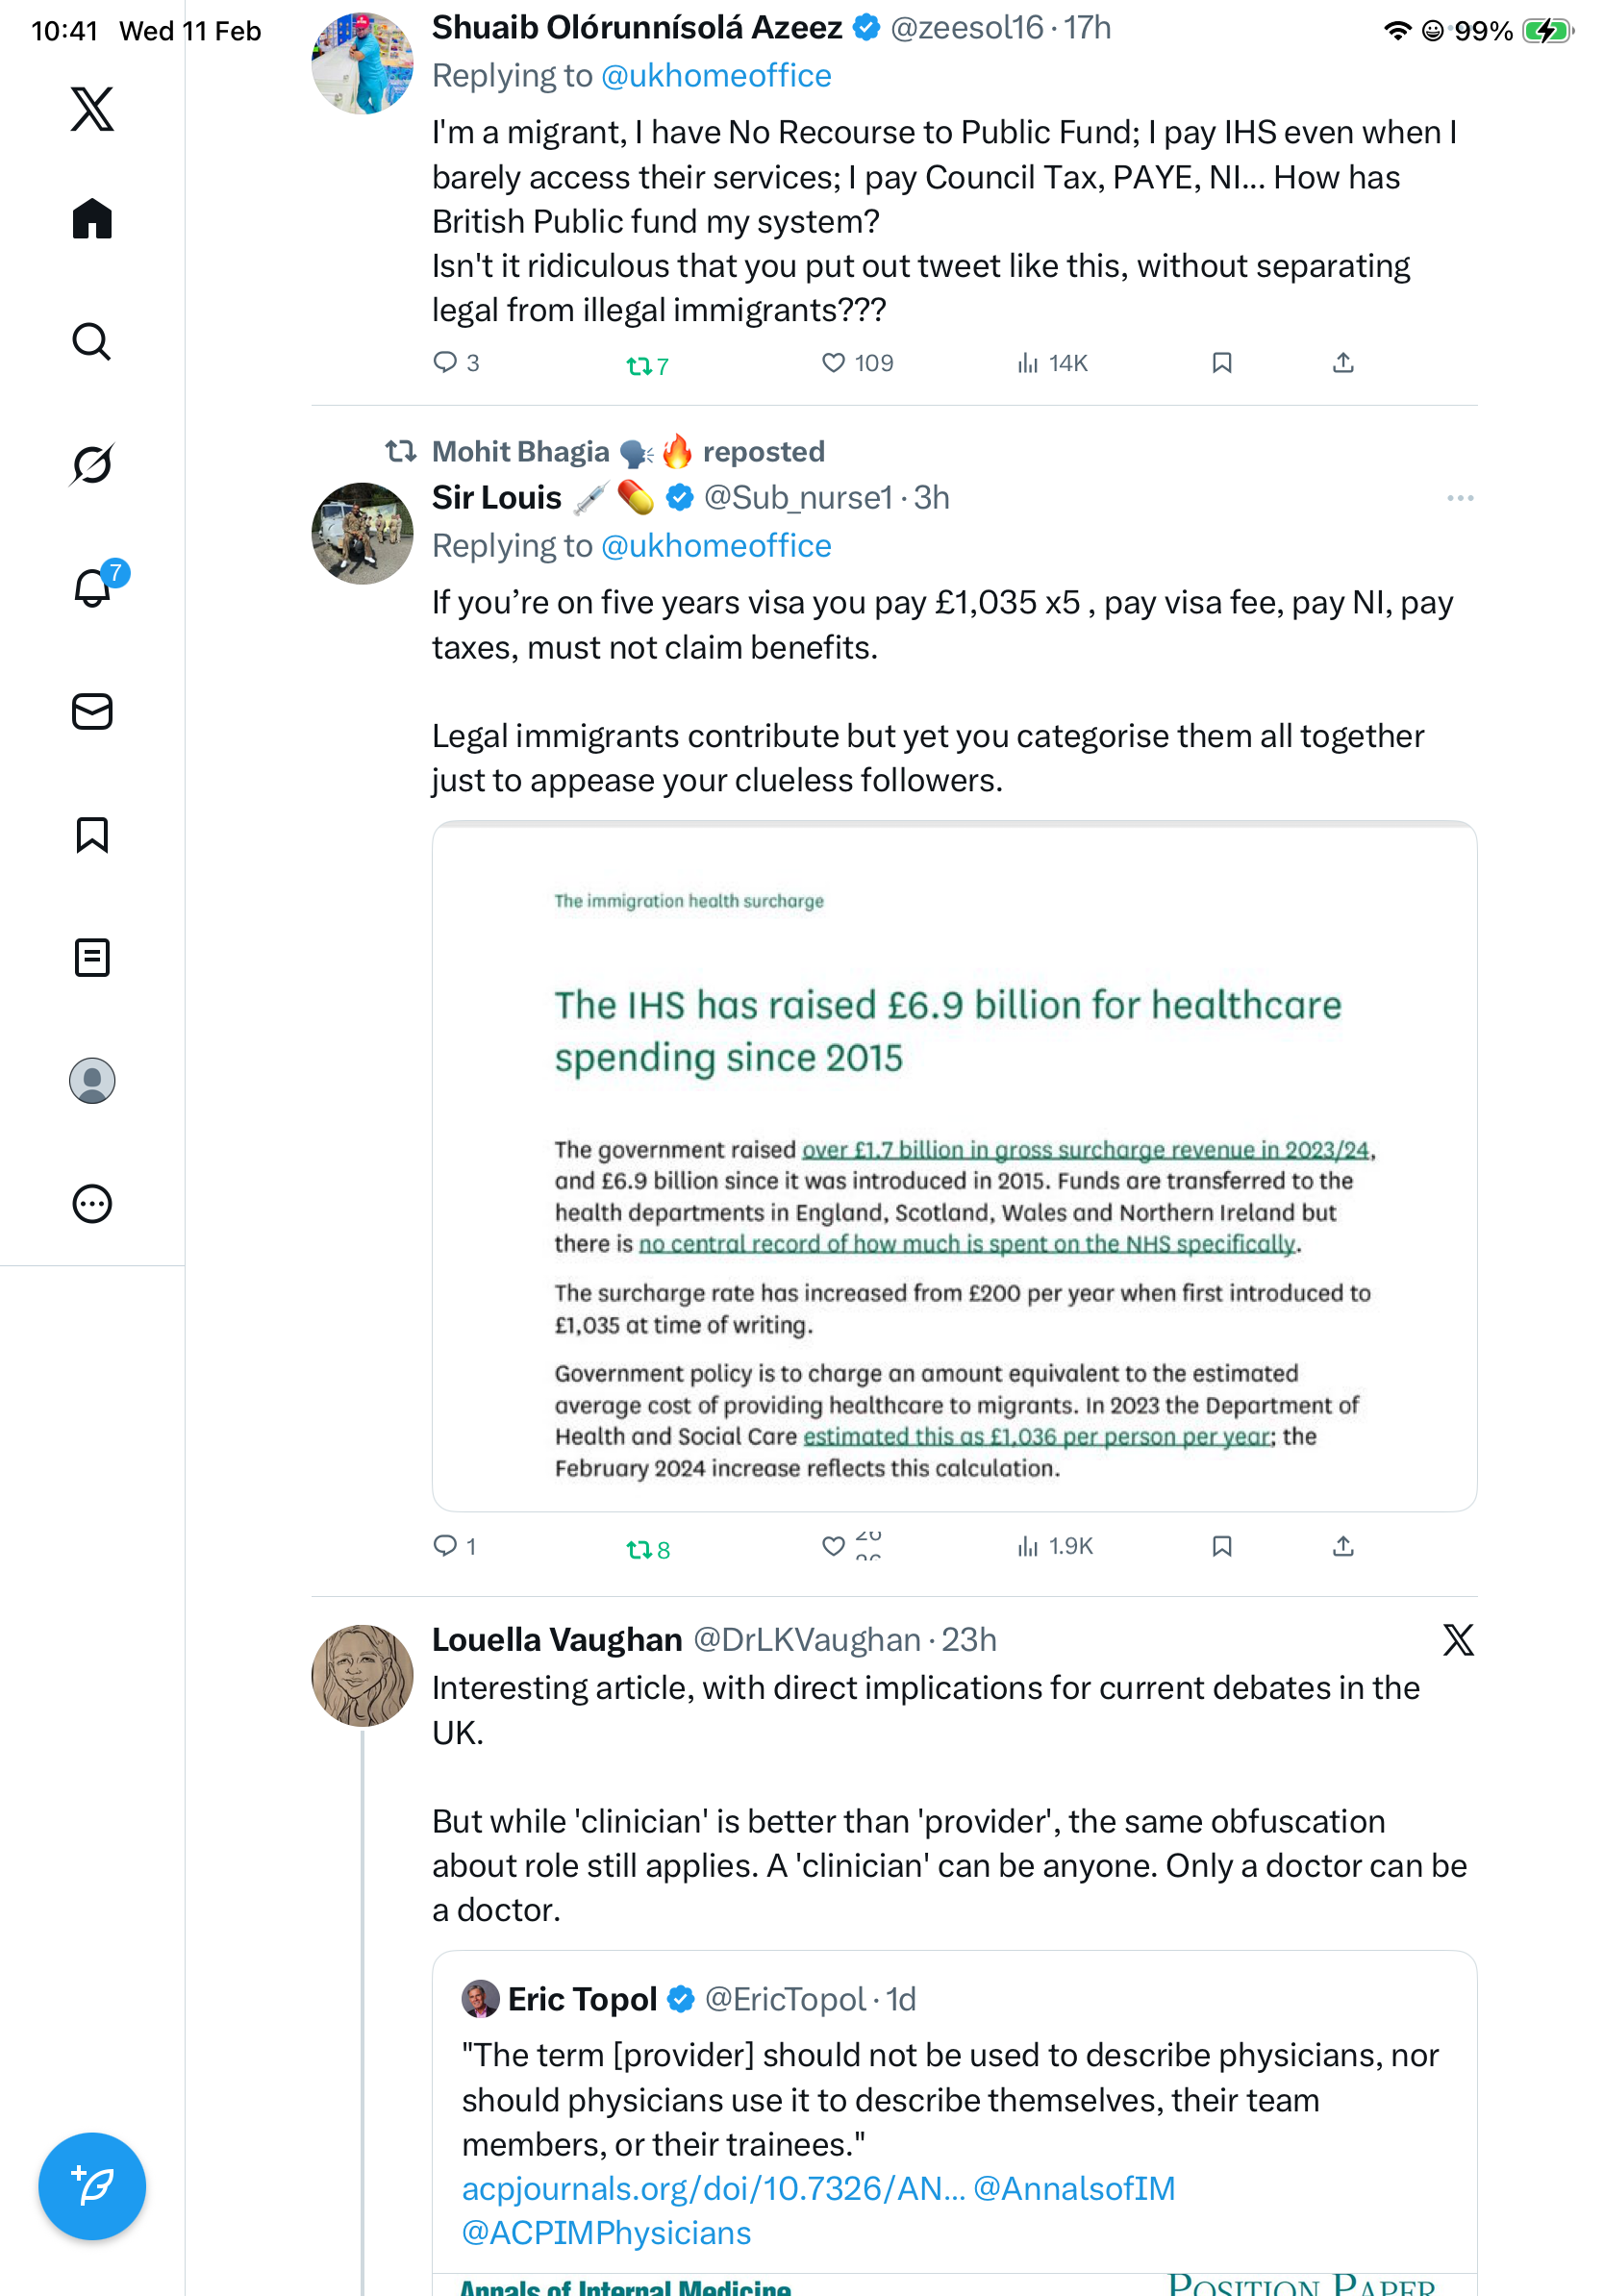
Task: Open the @AnnalsofIM mention link
Action: coord(1074,2188)
